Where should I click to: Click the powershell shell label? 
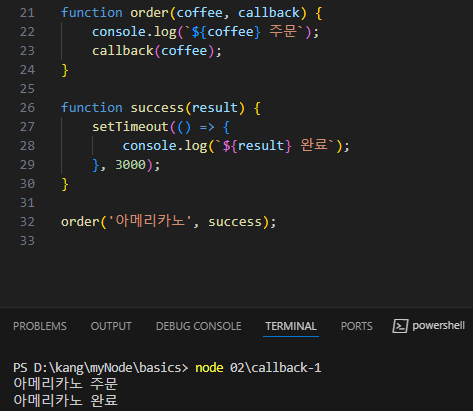pyautogui.click(x=438, y=325)
